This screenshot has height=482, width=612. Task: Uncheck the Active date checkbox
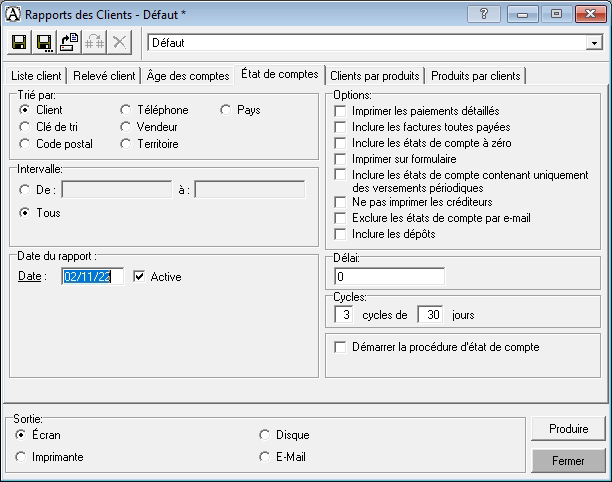click(x=140, y=276)
